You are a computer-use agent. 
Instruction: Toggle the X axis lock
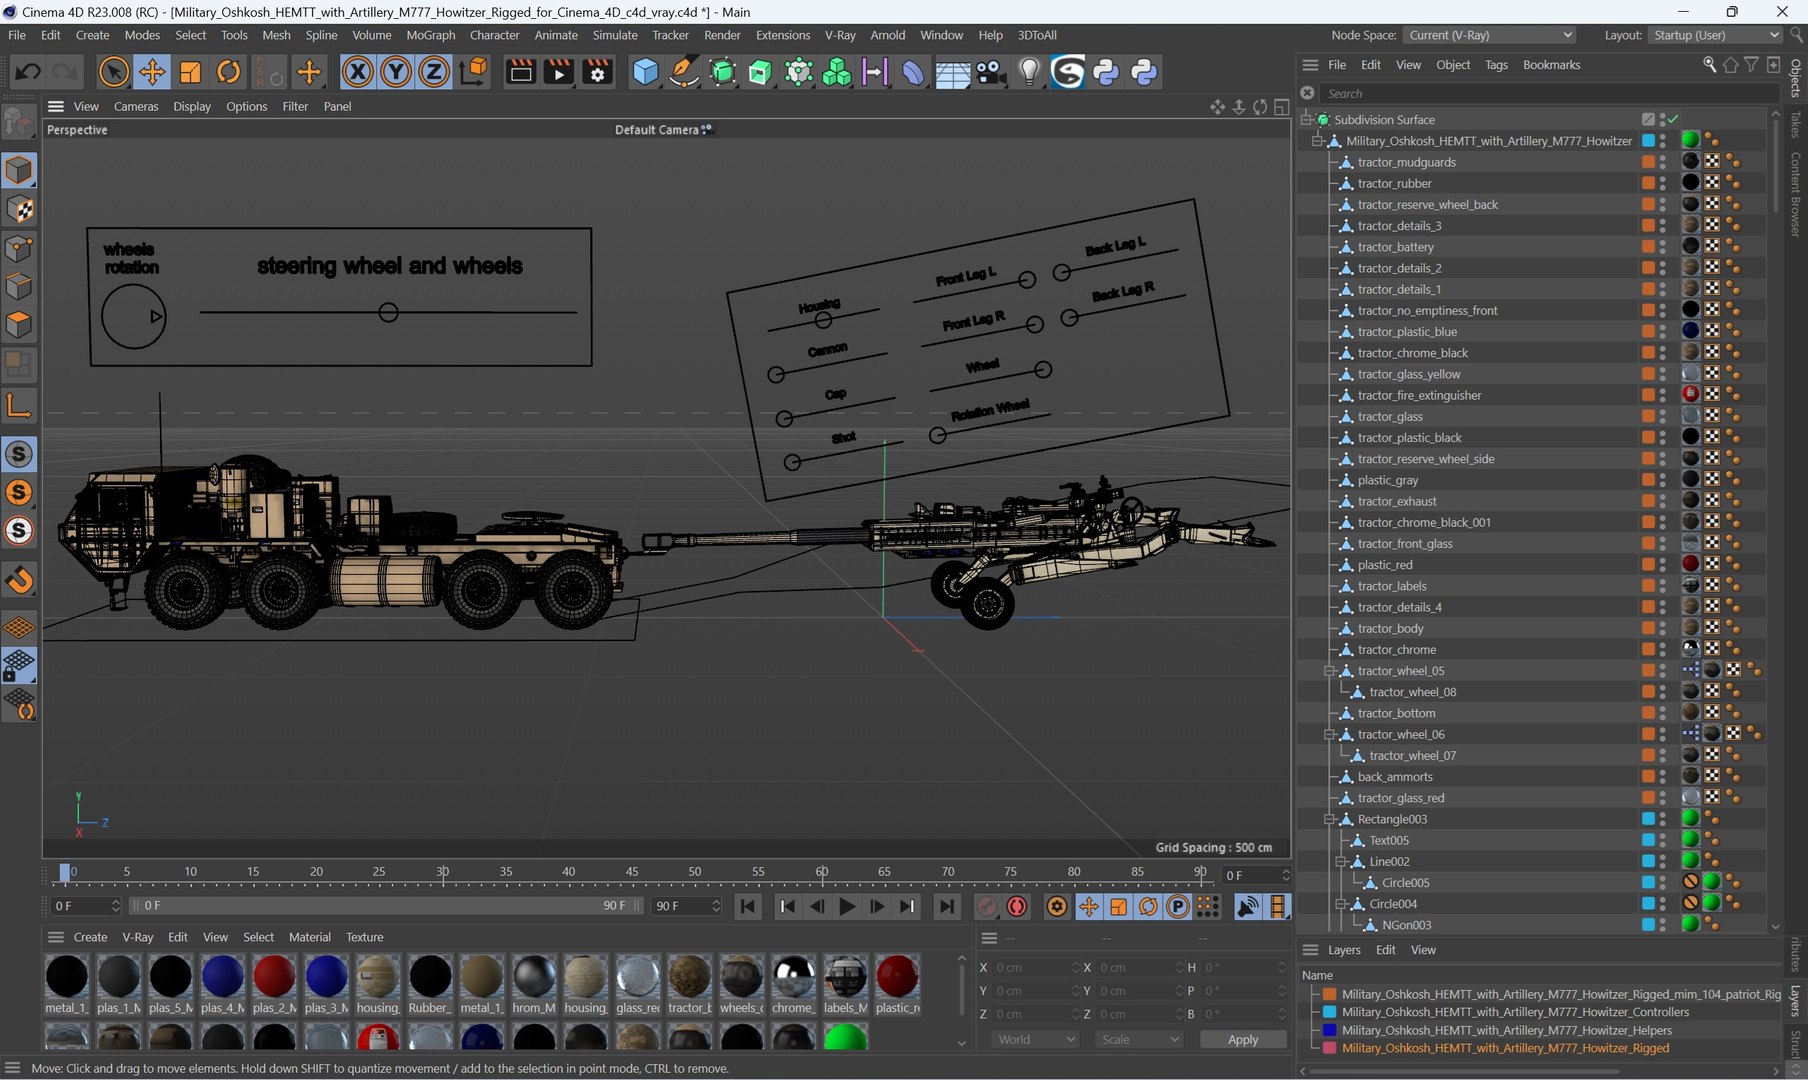pyautogui.click(x=357, y=72)
